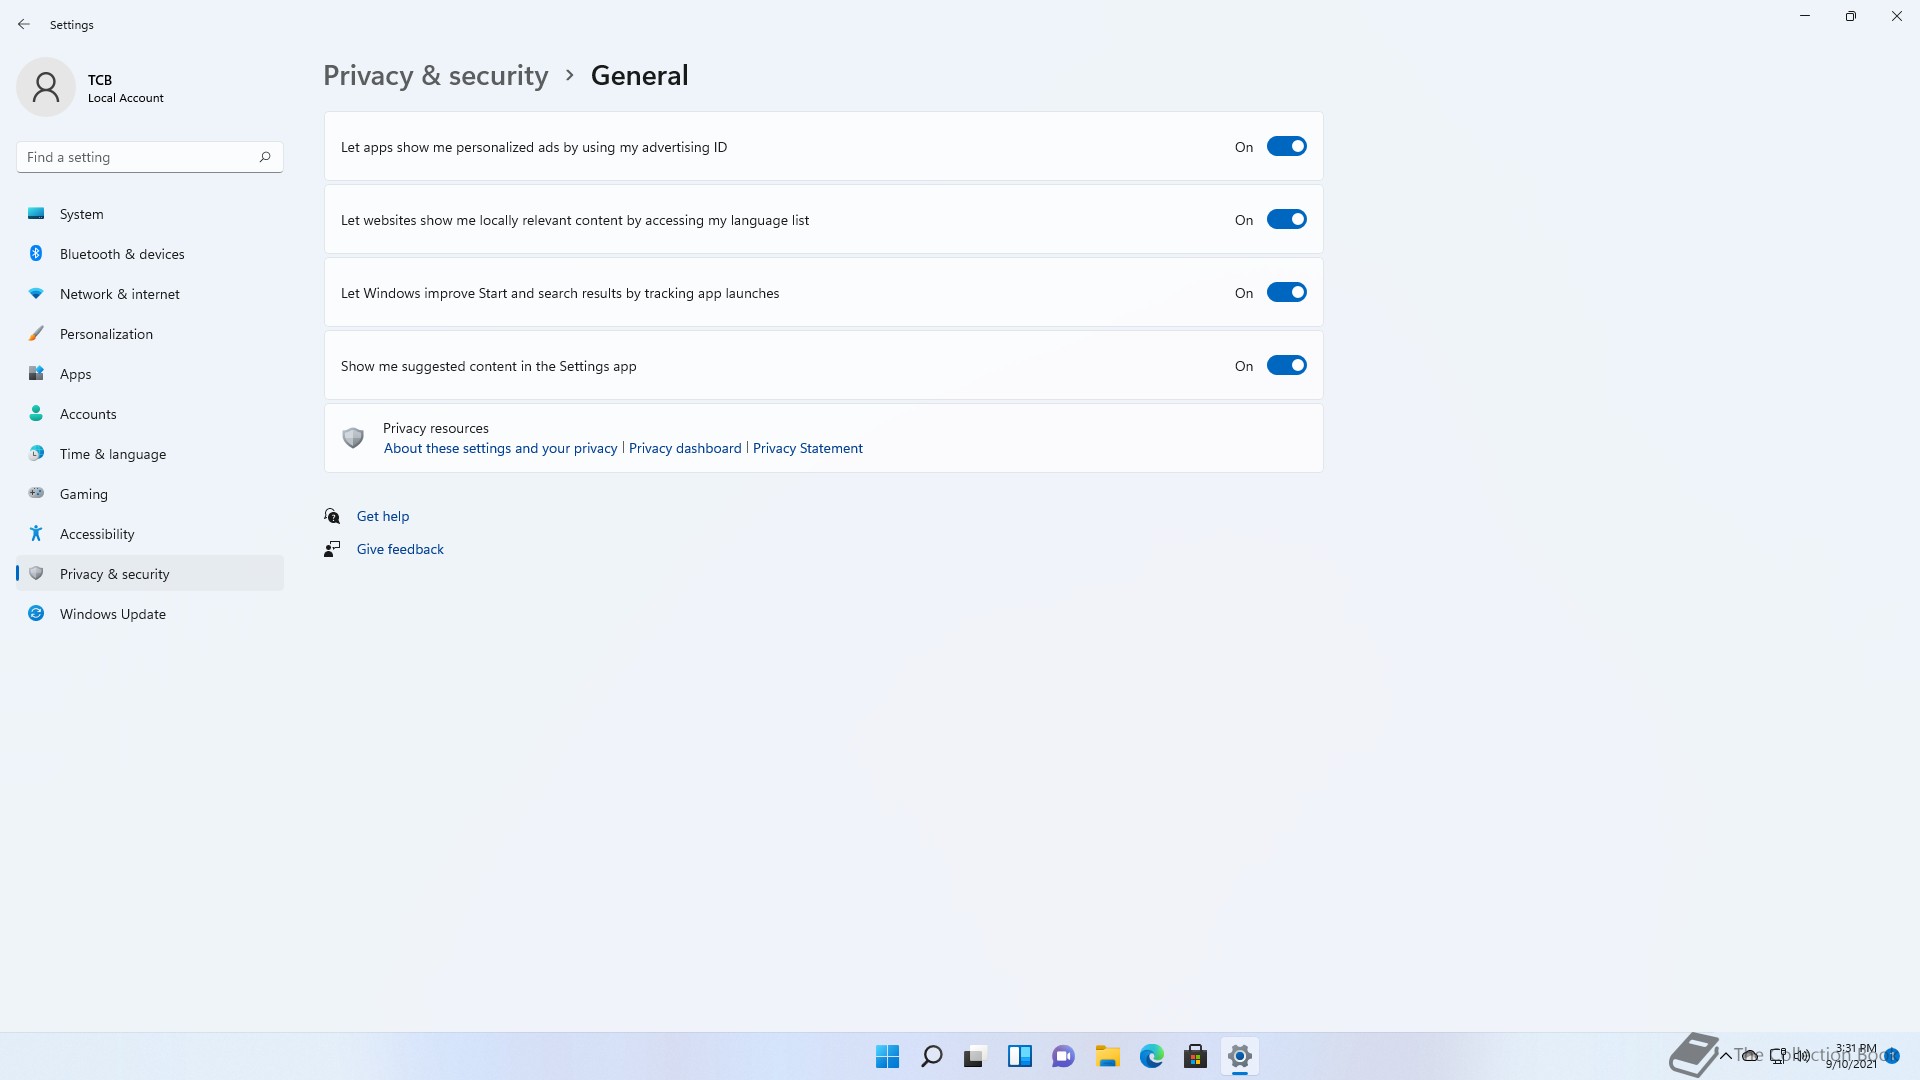Click the Local Account label
This screenshot has height=1080, width=1920.
coord(125,98)
